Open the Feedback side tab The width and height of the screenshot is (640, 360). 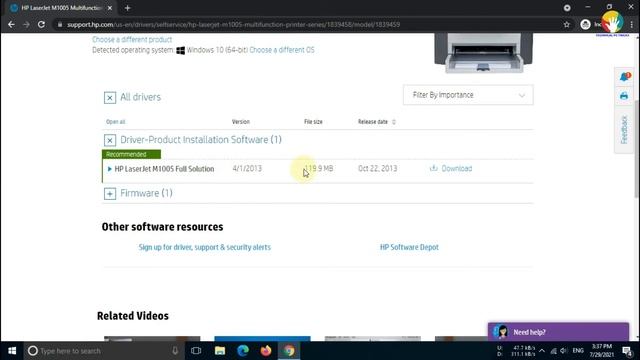[x=624, y=130]
